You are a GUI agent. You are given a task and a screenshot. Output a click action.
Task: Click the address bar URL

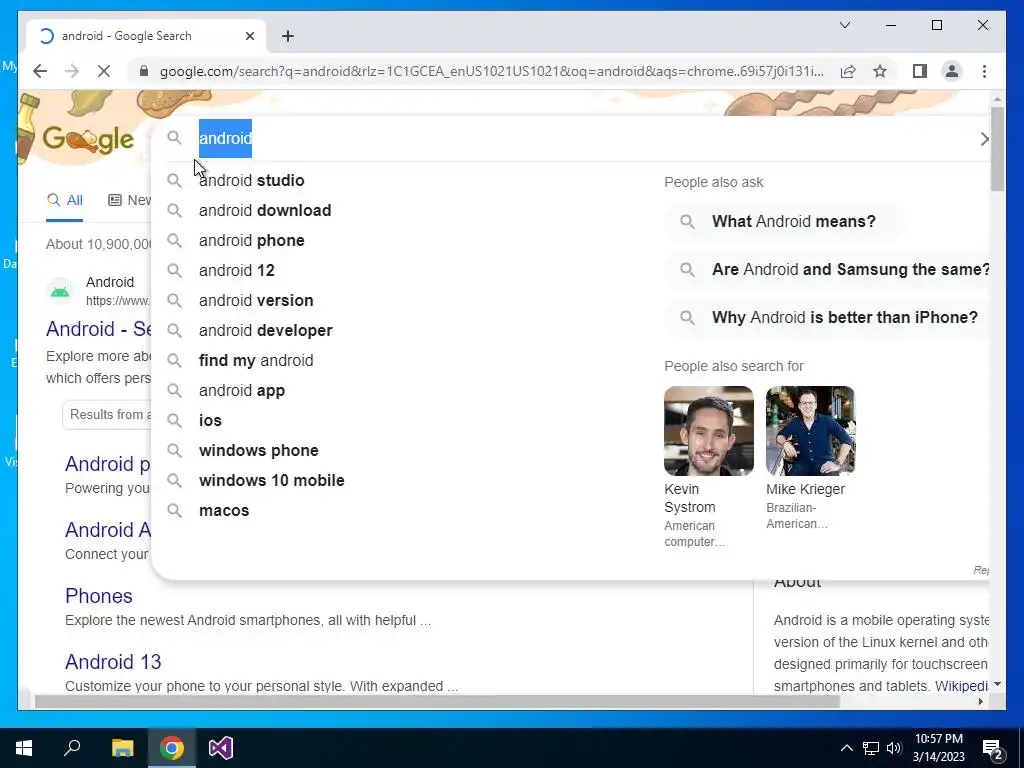tap(491, 71)
